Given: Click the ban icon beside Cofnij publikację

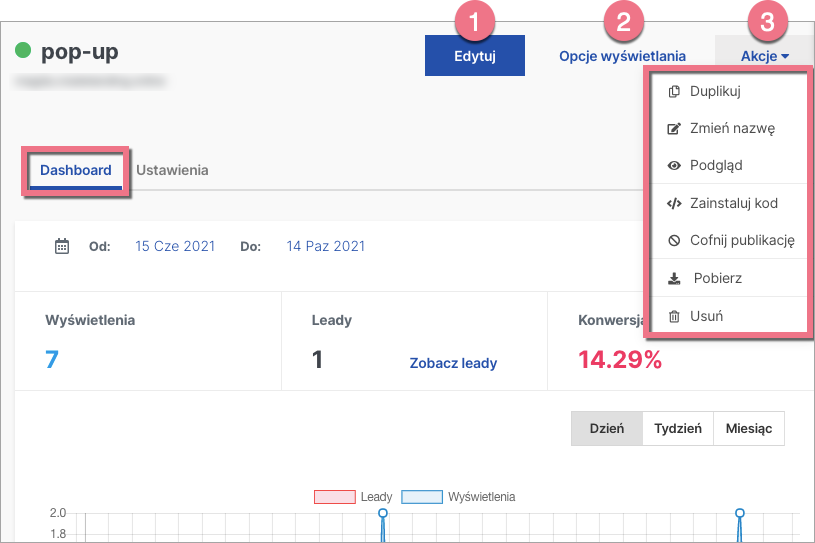Looking at the screenshot, I should pos(674,240).
